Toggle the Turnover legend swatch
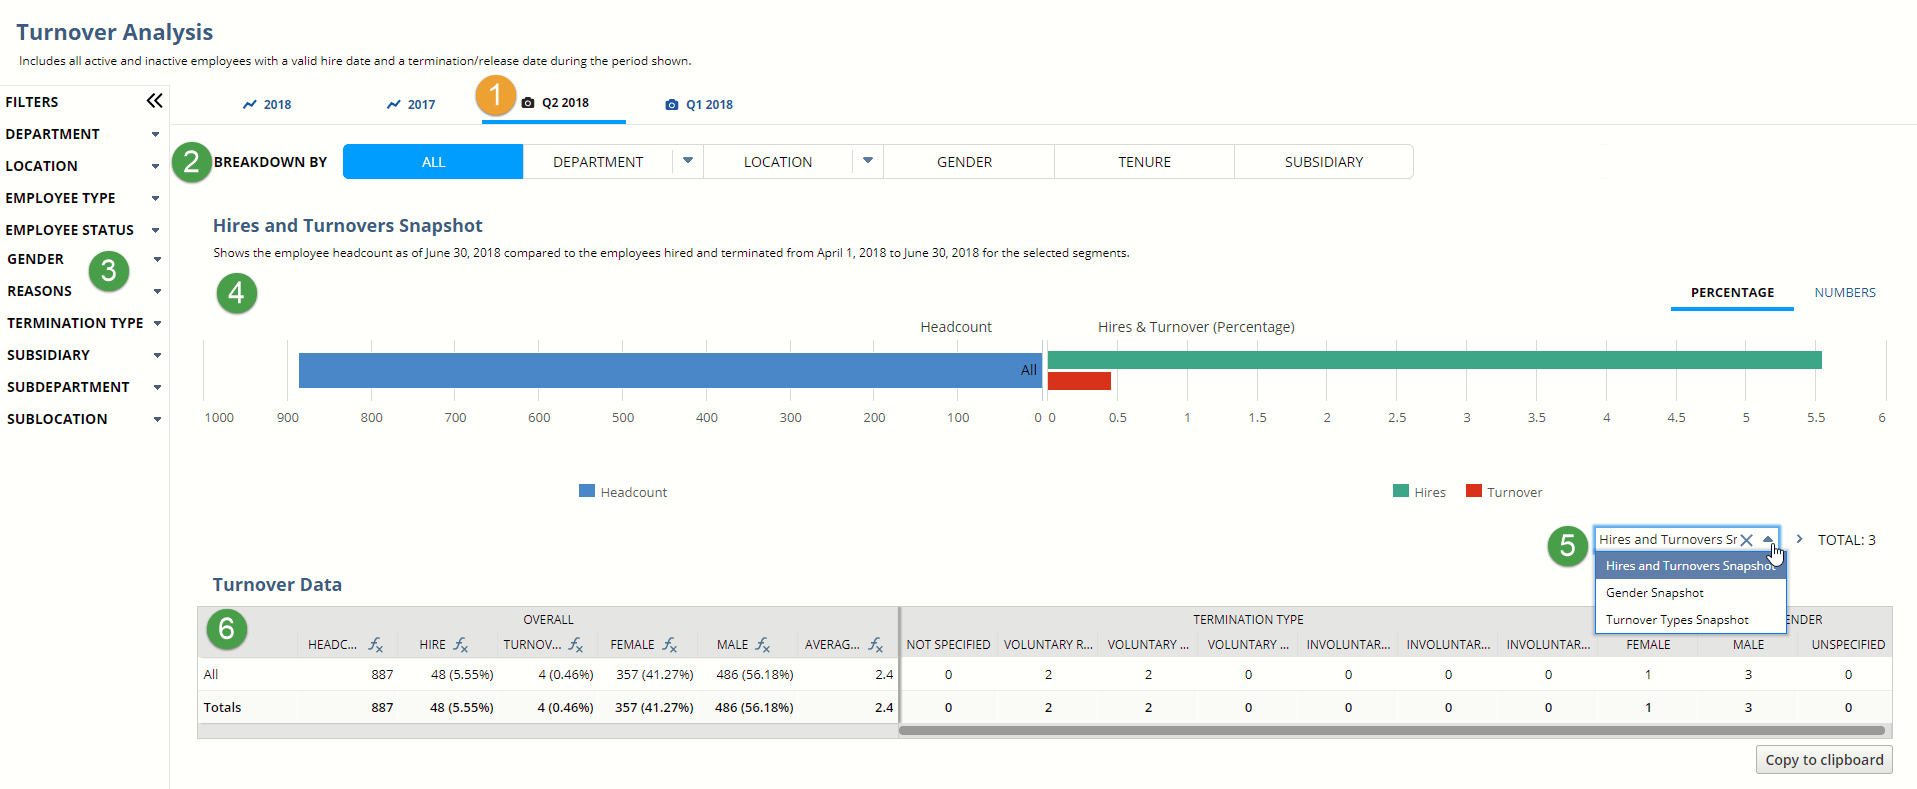Viewport: 1917px width, 789px height. tap(1473, 491)
